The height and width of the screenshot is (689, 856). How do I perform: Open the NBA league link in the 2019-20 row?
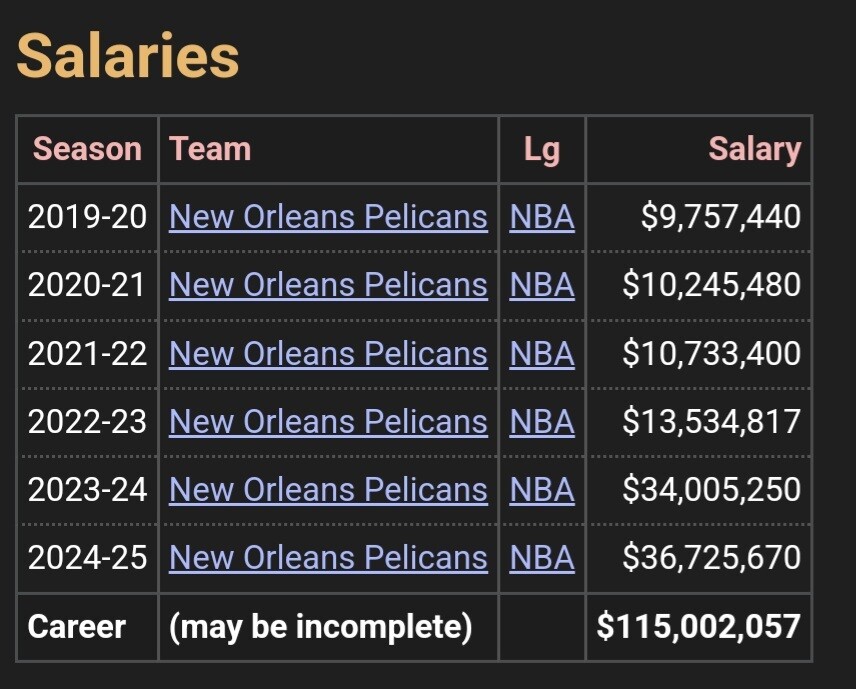pyautogui.click(x=542, y=217)
